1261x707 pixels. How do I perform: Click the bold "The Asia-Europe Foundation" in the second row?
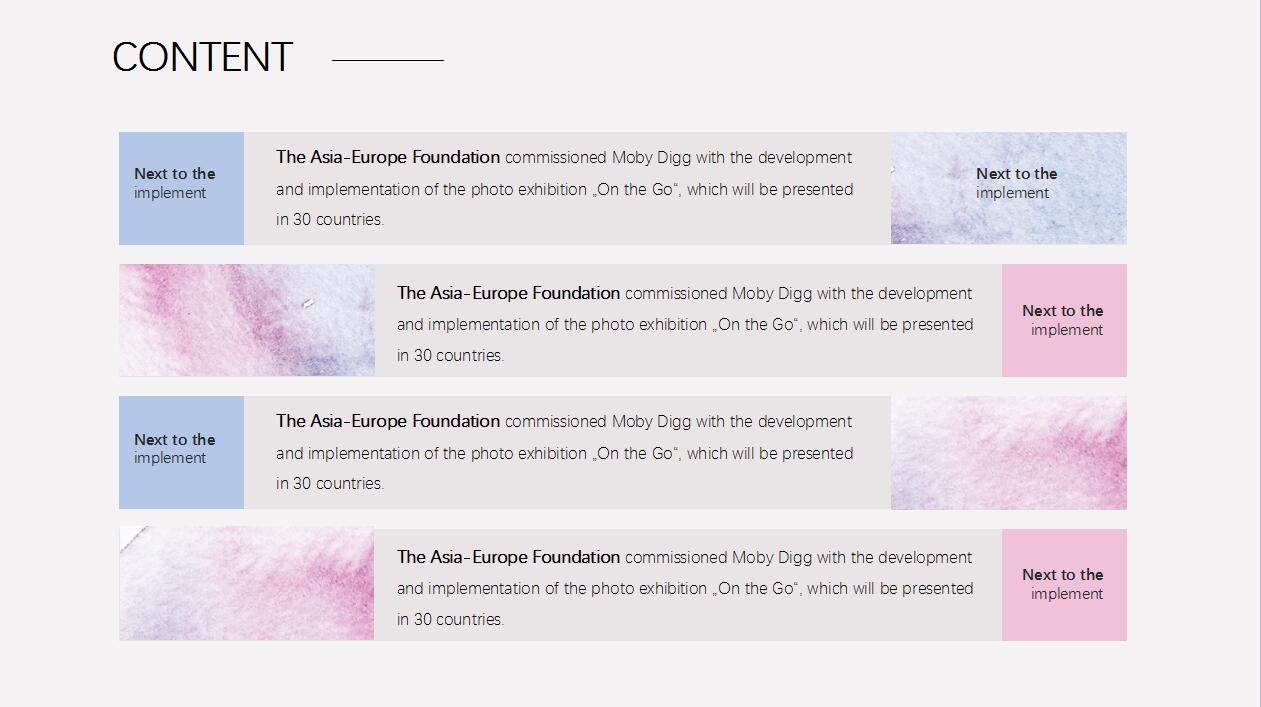[x=508, y=293]
